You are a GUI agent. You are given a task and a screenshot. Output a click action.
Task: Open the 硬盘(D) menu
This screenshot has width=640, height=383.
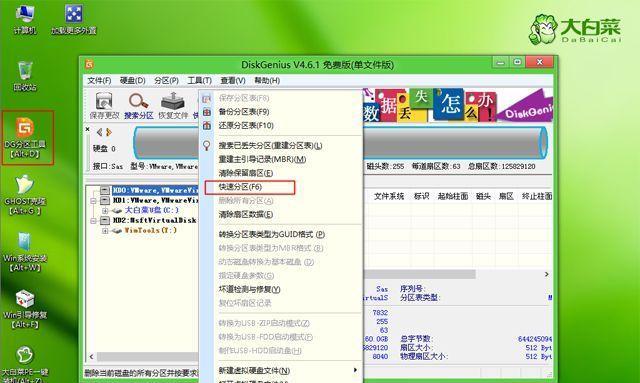pyautogui.click(x=132, y=80)
